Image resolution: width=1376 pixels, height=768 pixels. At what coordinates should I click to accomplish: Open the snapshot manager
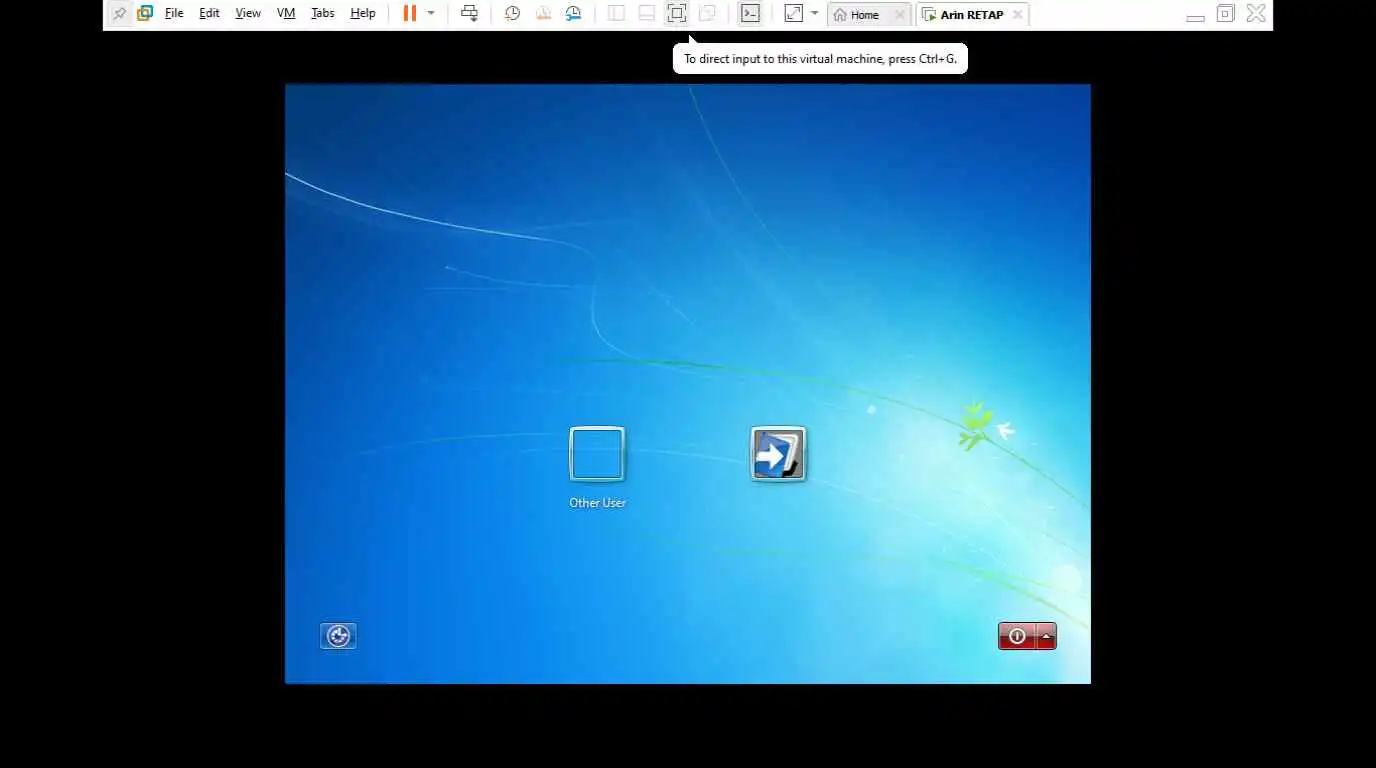pos(573,14)
